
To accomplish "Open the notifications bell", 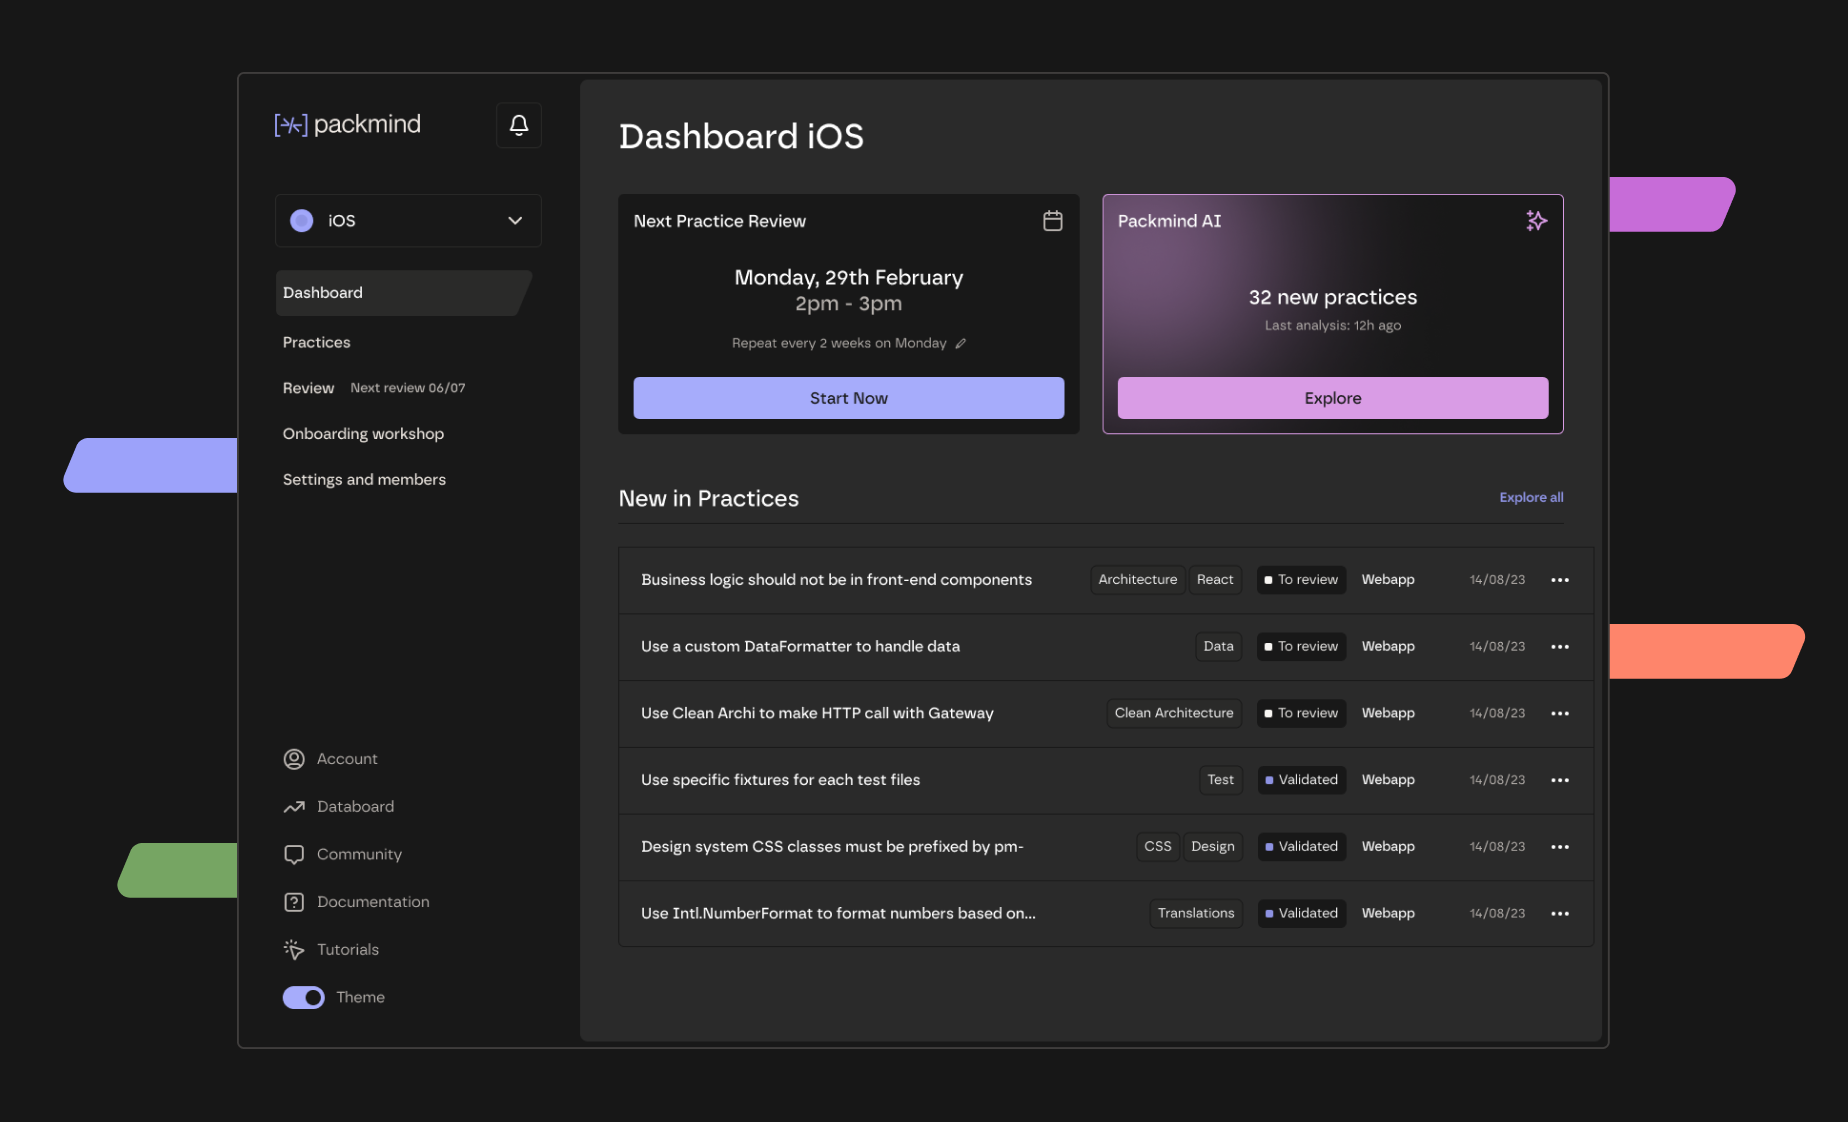I will tap(518, 125).
